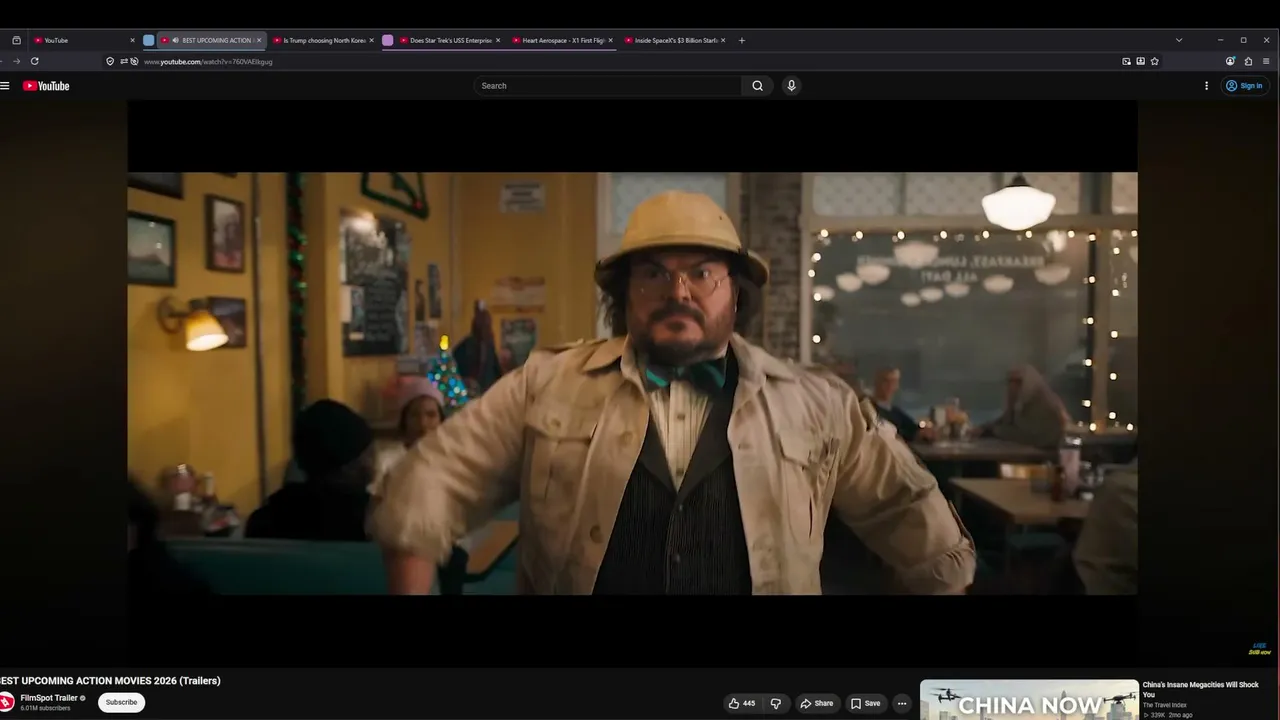
Task: Open the FilmSpot Trailer channel name
Action: coord(49,698)
